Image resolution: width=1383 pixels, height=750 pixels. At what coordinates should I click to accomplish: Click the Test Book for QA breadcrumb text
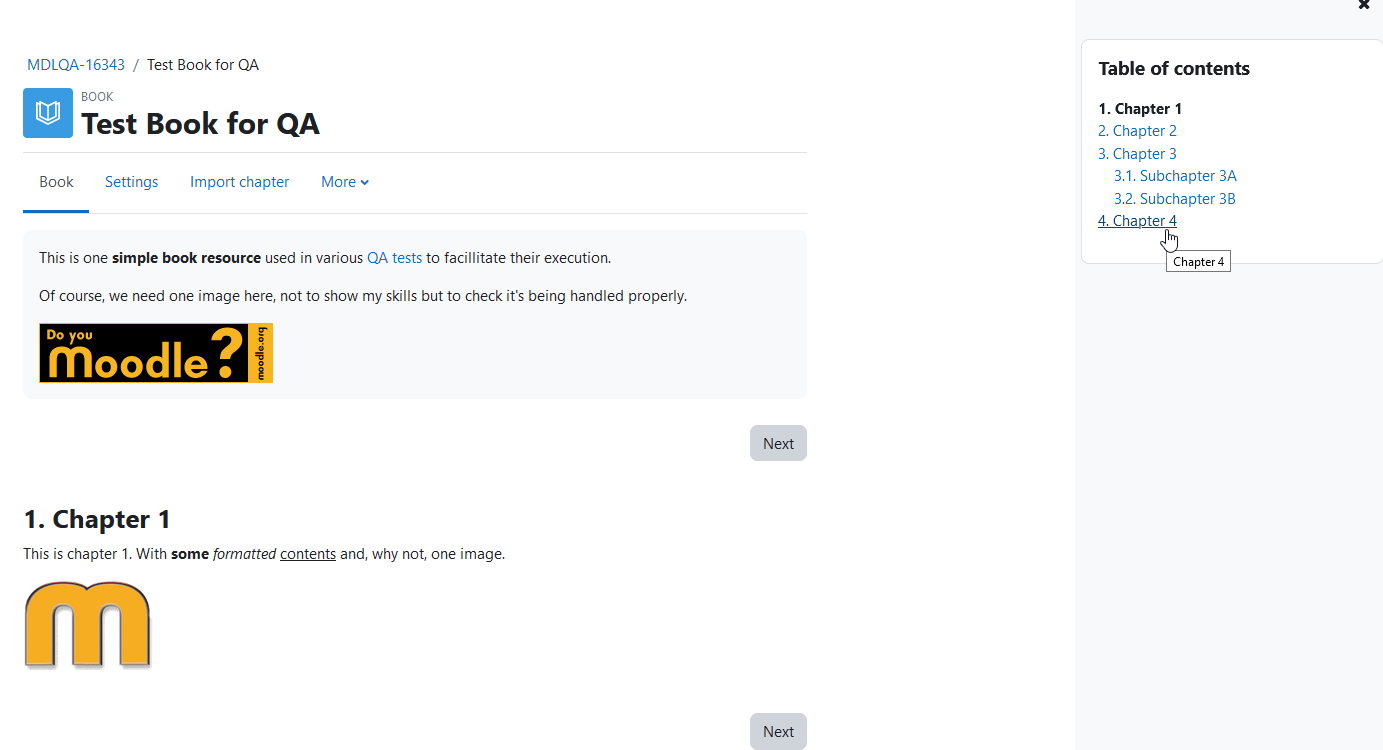[203, 65]
